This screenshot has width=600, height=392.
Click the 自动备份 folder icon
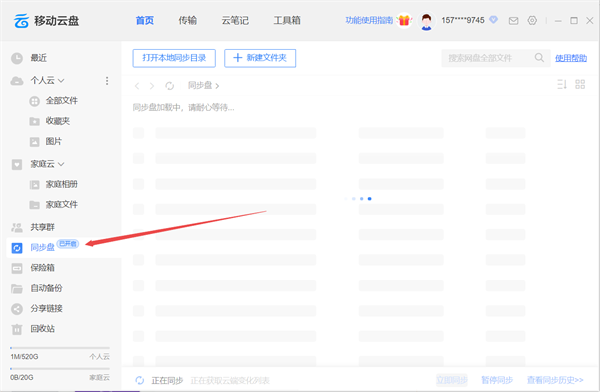point(17,288)
